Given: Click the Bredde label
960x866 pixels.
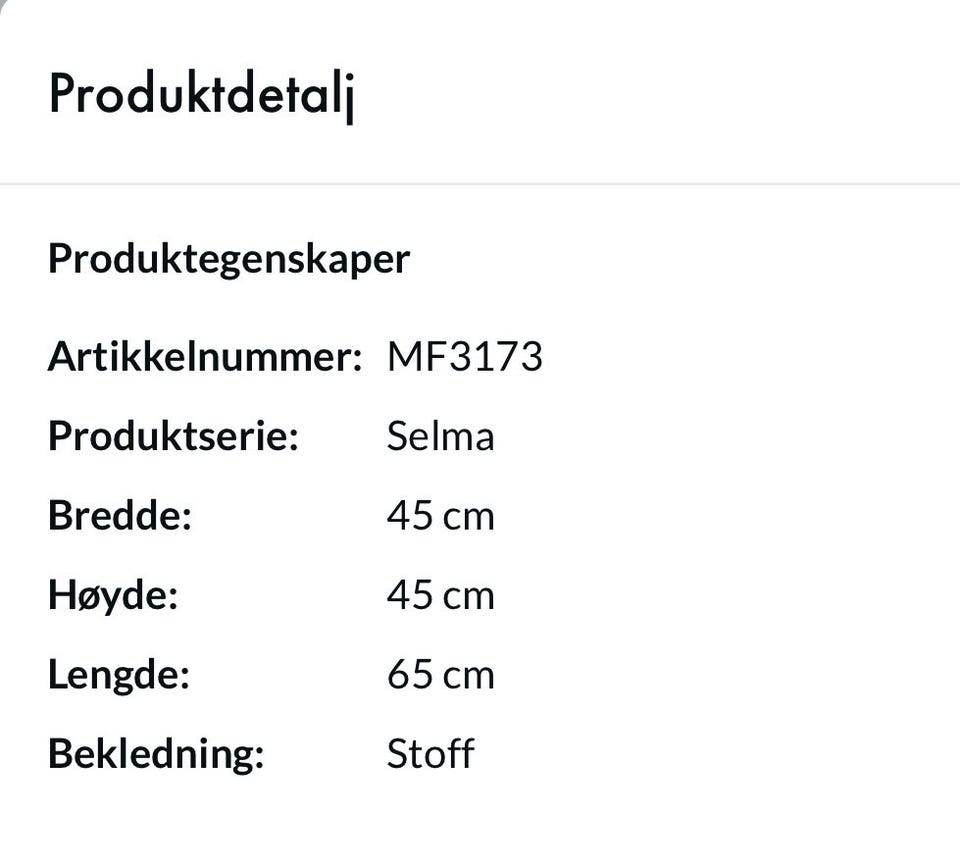Looking at the screenshot, I should (x=119, y=516).
